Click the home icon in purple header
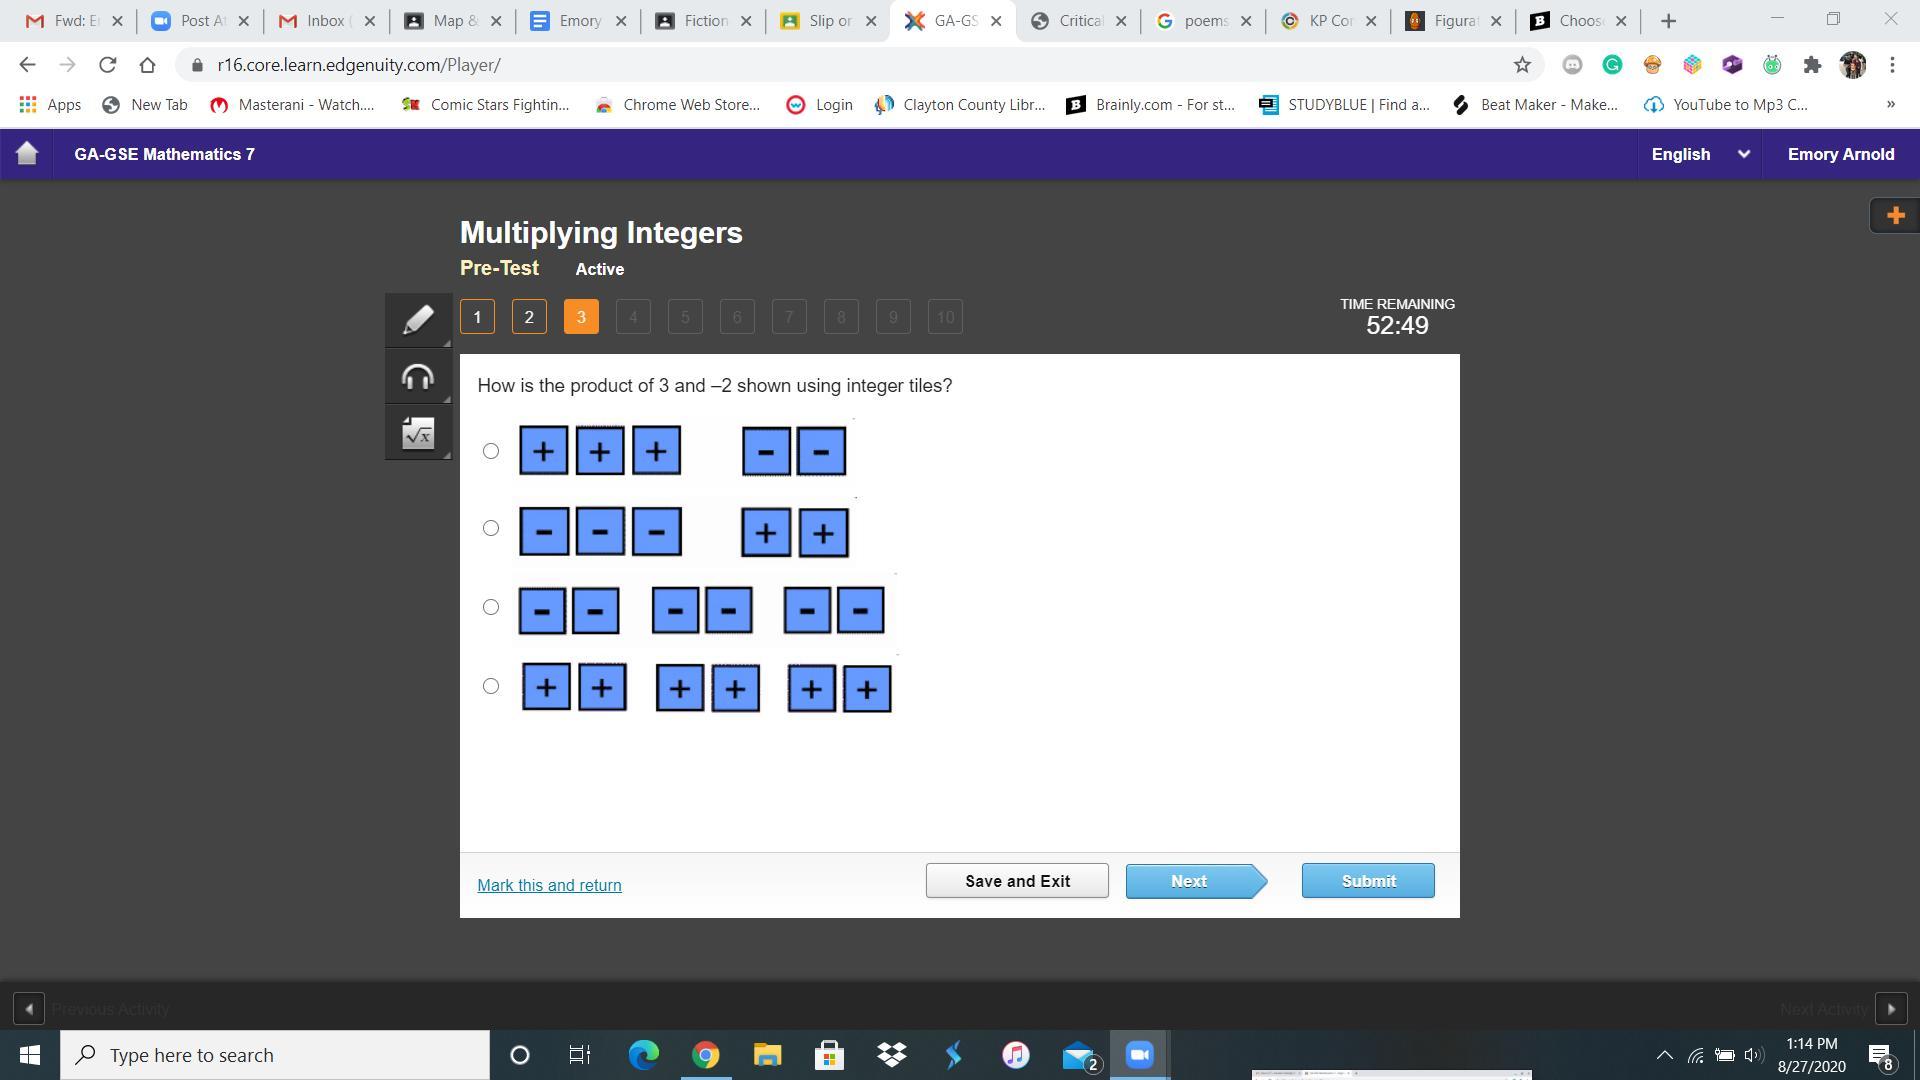 (27, 154)
